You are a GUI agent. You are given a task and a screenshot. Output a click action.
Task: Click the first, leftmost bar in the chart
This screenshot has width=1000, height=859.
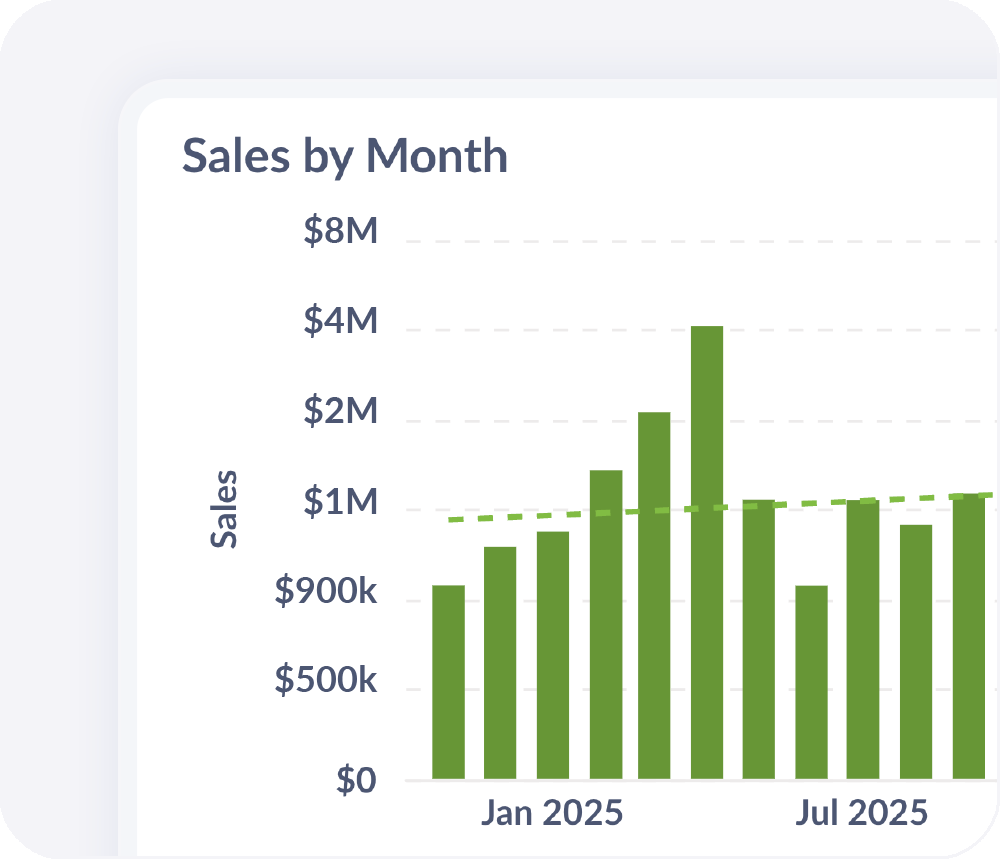pos(448,682)
